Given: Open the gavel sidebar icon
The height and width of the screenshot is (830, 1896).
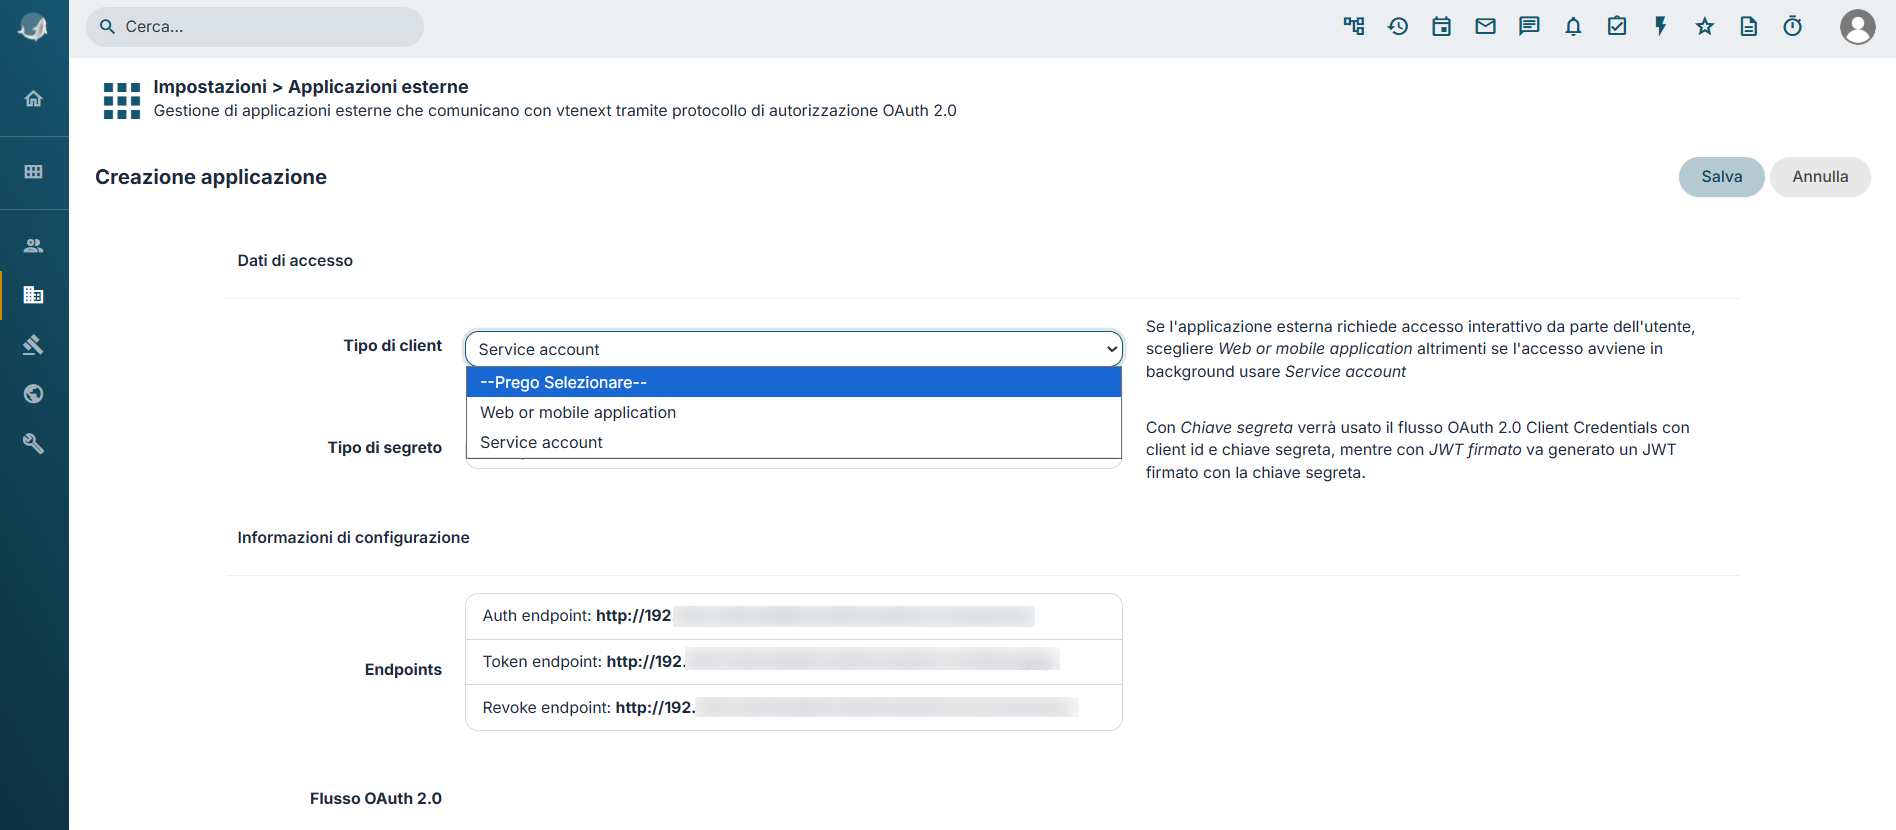Looking at the screenshot, I should [x=33, y=345].
